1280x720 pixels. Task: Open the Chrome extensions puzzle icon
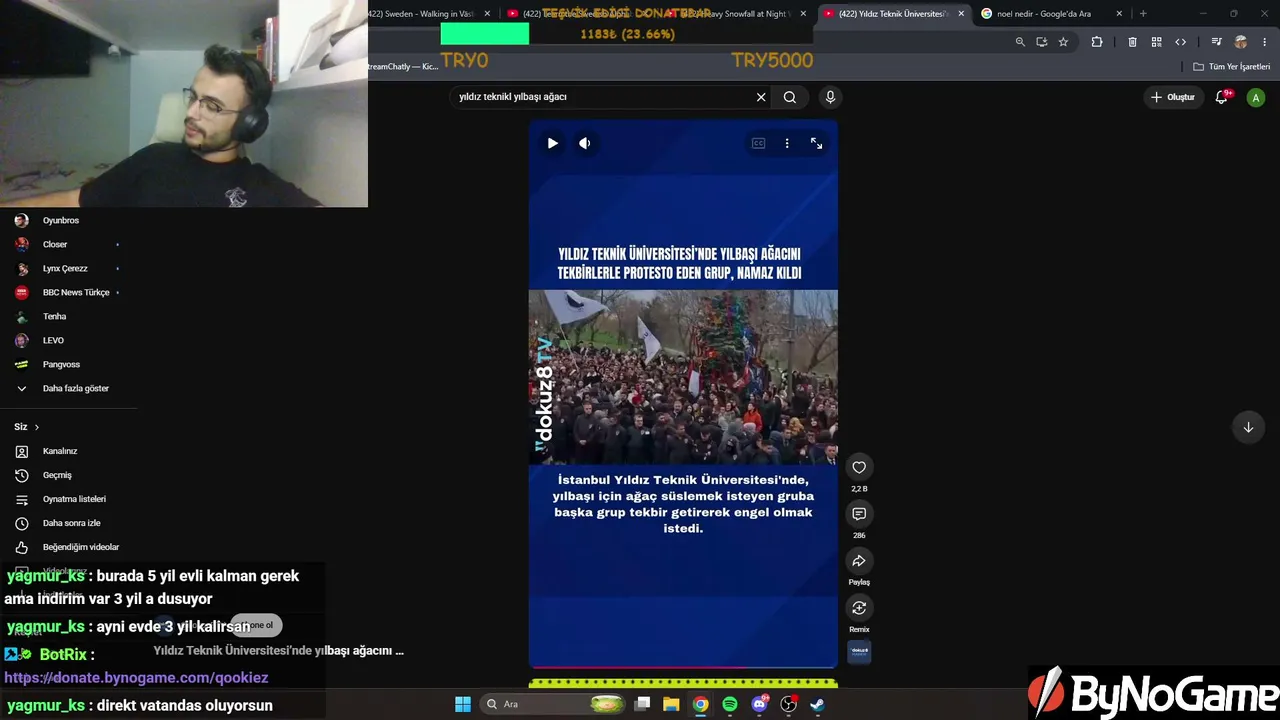(1097, 42)
